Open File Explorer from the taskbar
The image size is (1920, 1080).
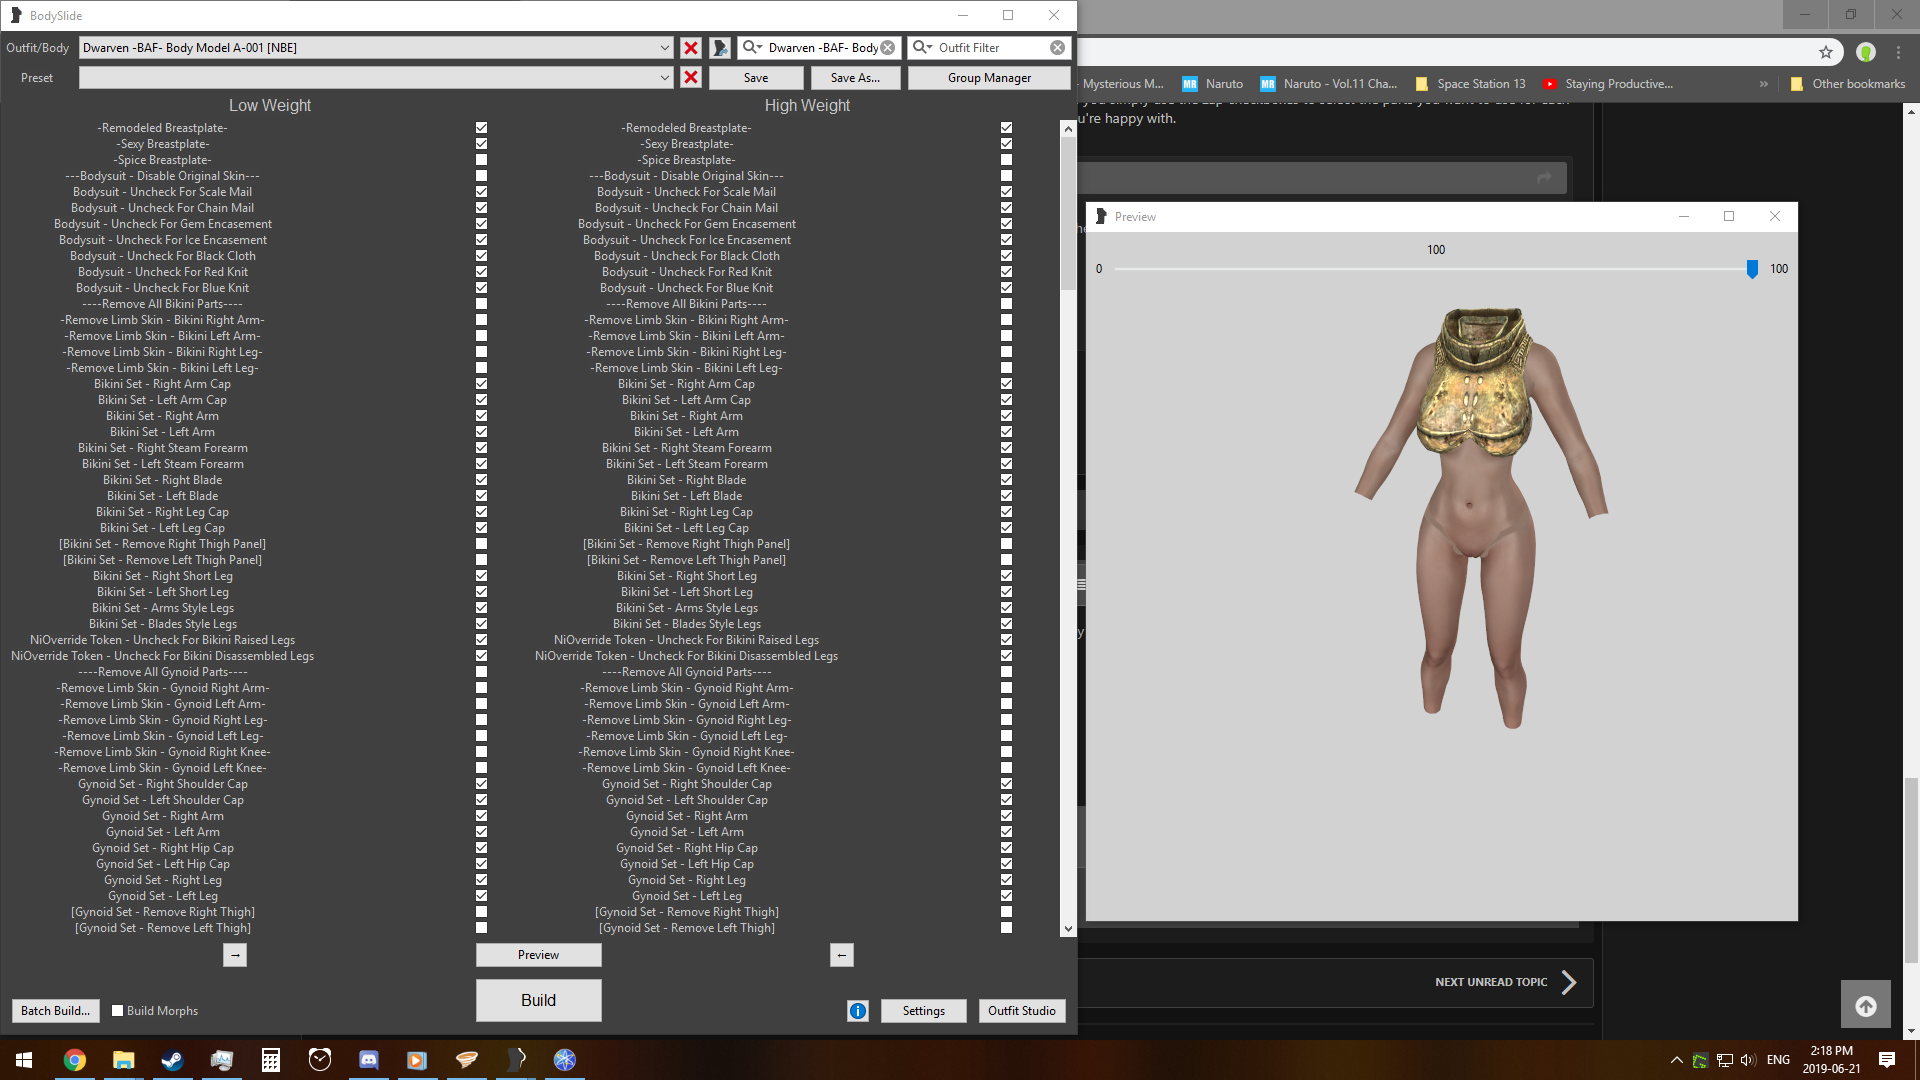coord(123,1060)
